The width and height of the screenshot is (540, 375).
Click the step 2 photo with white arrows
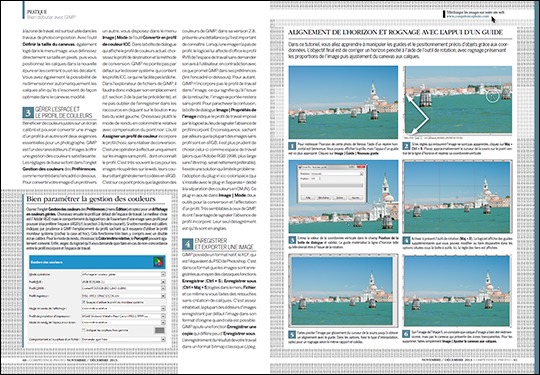pos(458,100)
